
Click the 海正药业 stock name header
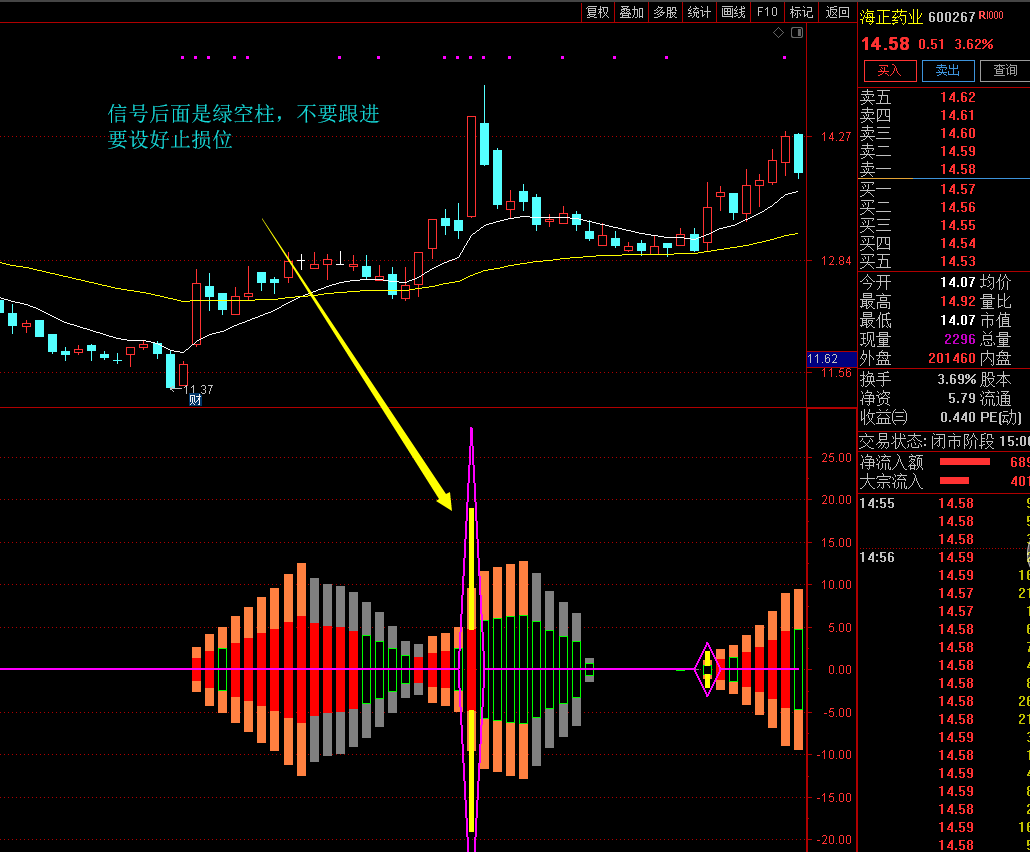[890, 17]
